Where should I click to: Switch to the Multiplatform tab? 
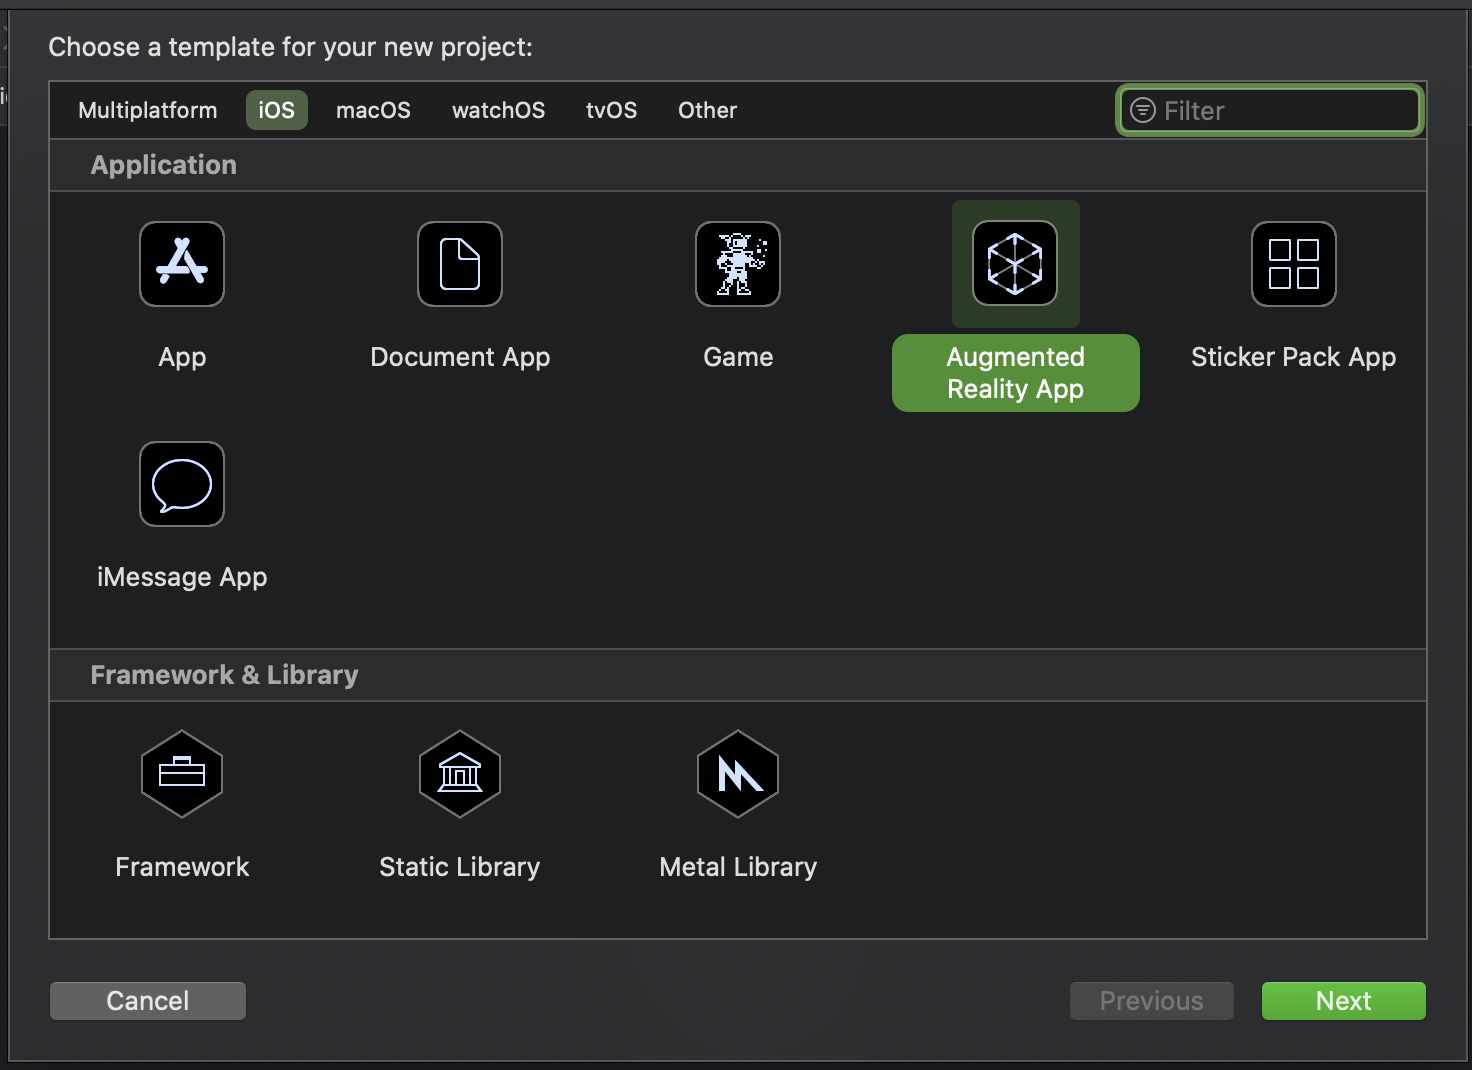tap(148, 110)
